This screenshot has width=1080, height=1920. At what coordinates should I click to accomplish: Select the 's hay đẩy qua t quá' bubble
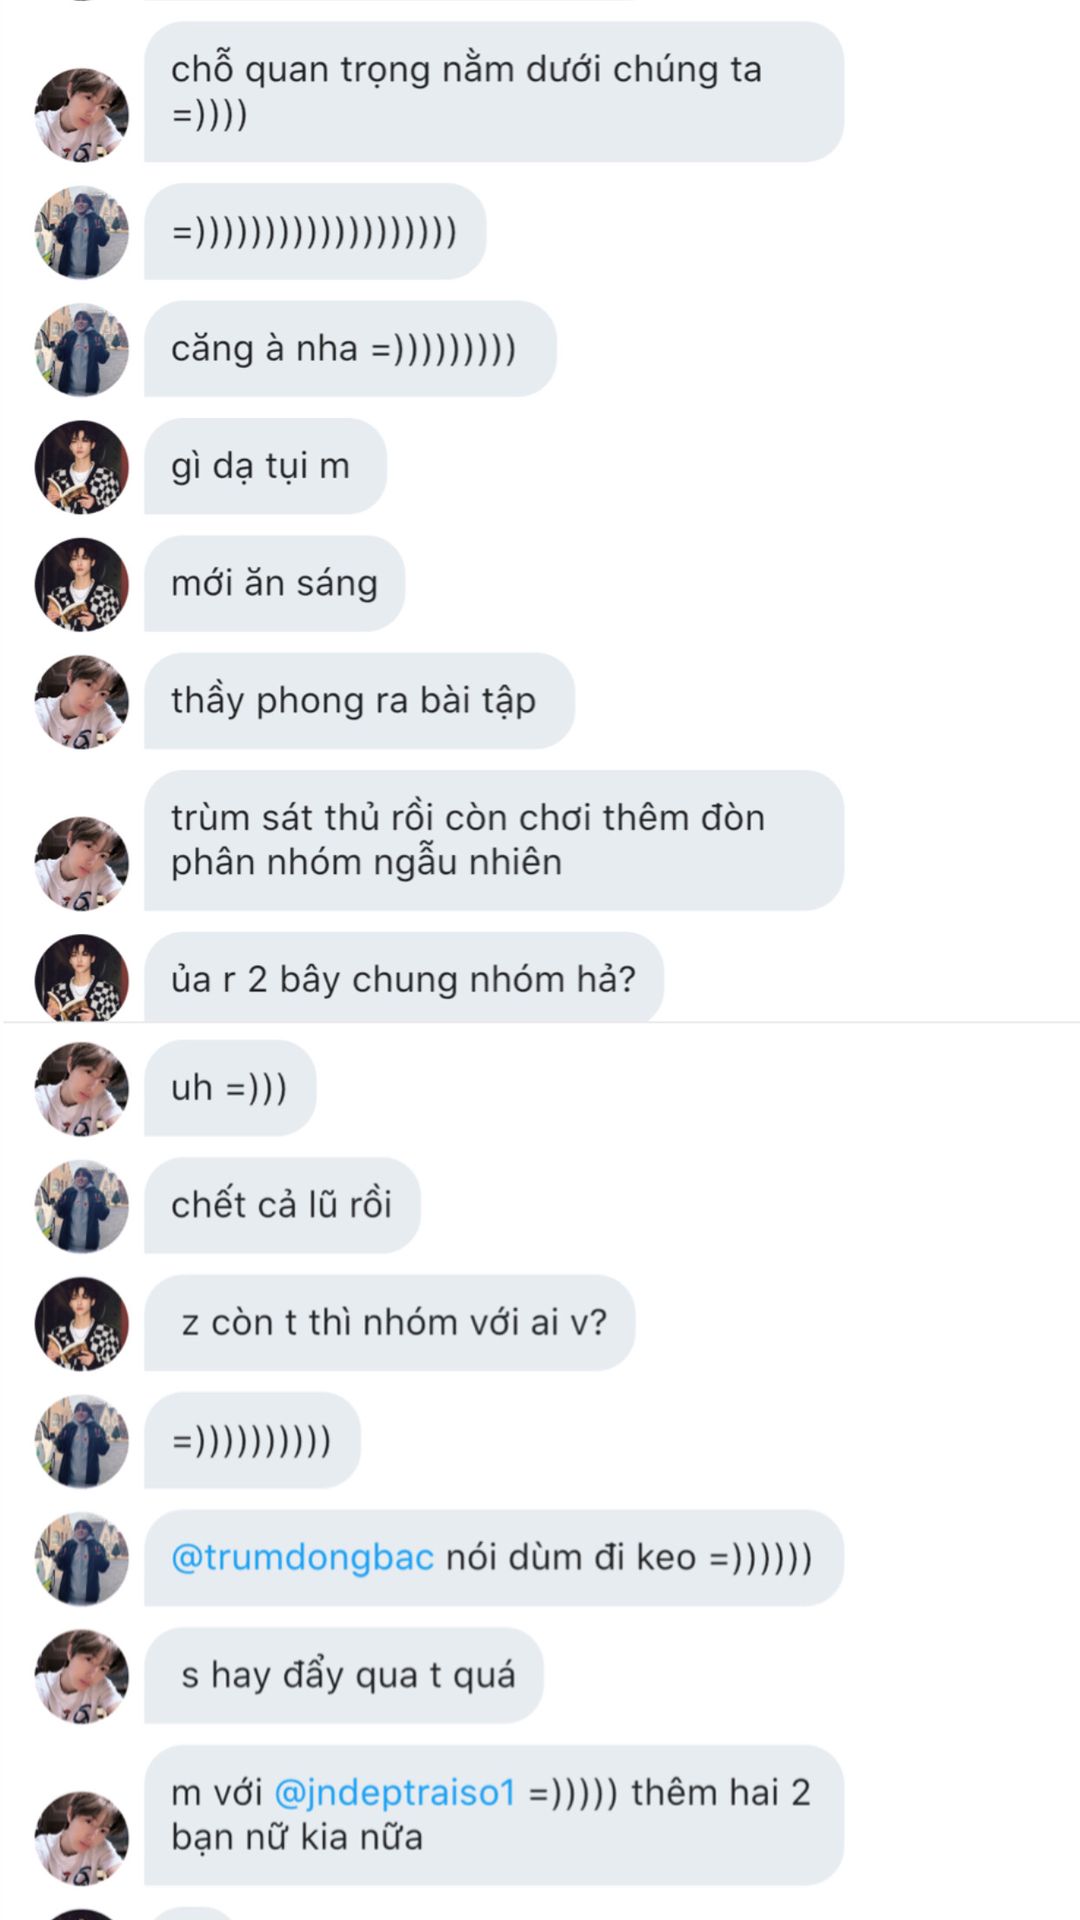coord(343,1676)
